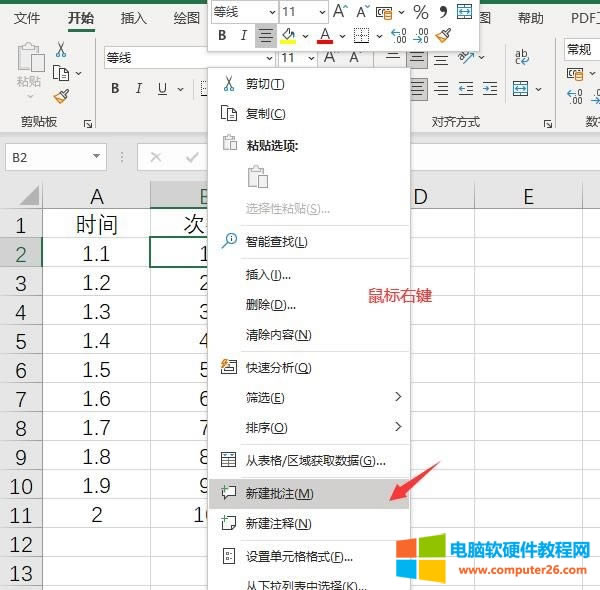Select cell A5 containing 1.4
The width and height of the screenshot is (600, 590).
(x=96, y=340)
